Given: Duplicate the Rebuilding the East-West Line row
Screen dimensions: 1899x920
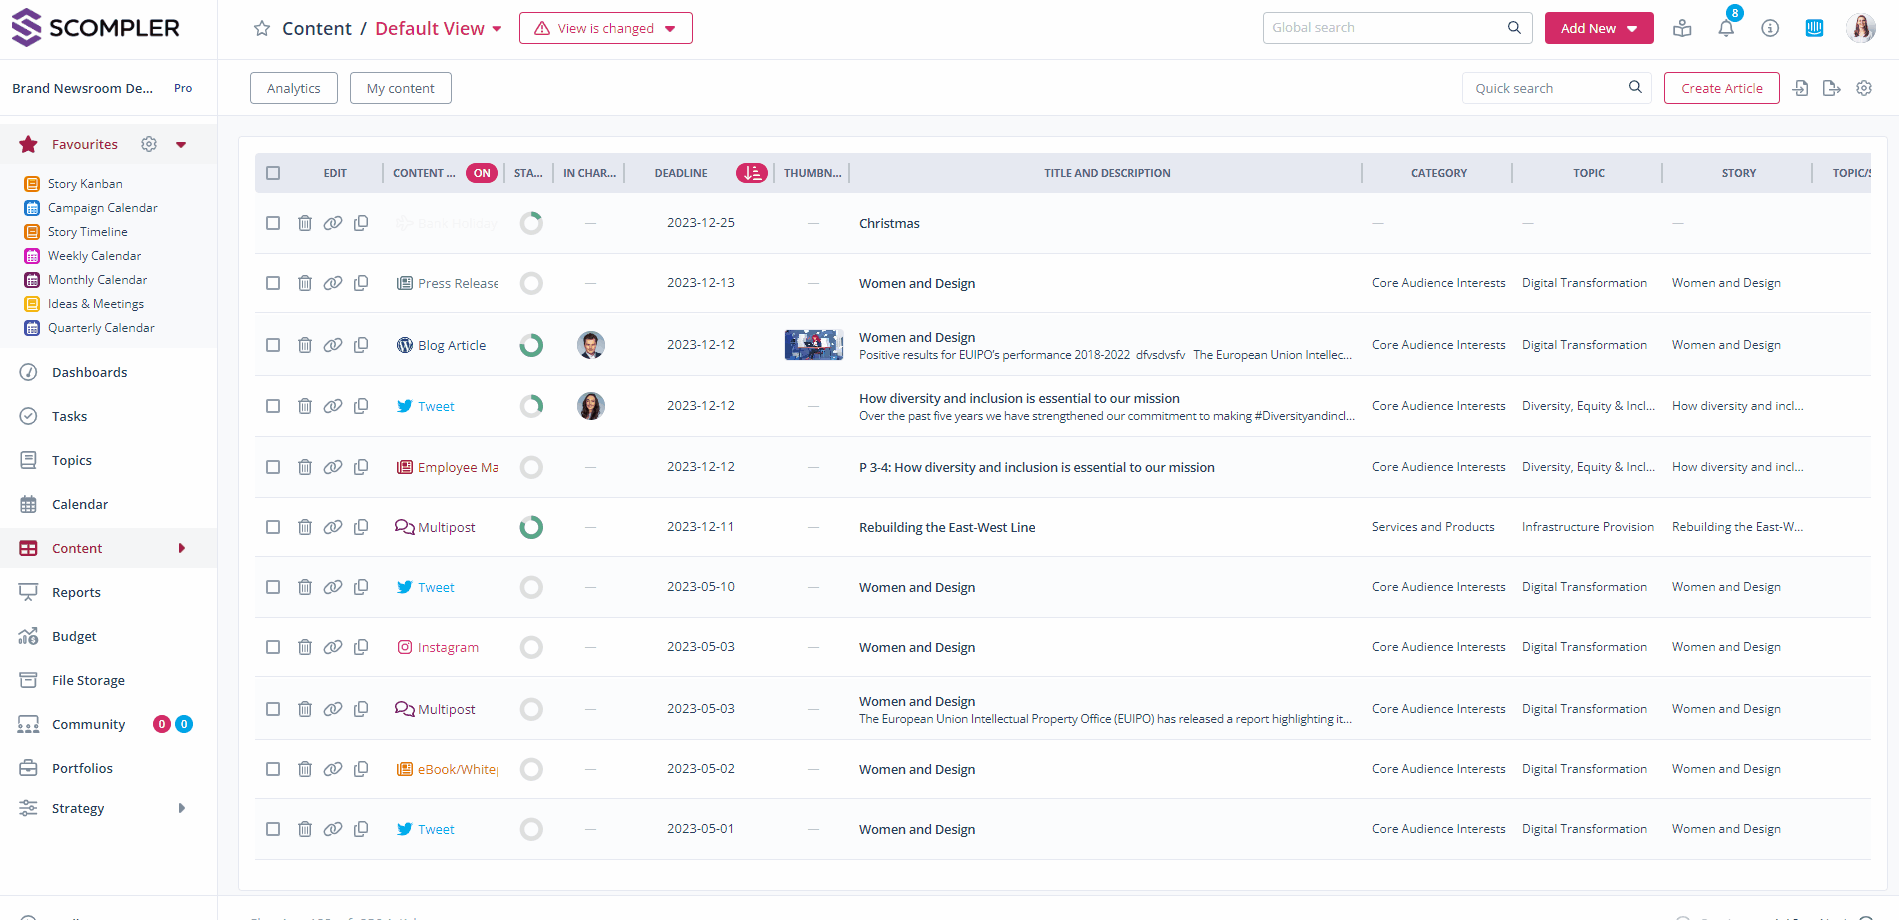Looking at the screenshot, I should [361, 527].
